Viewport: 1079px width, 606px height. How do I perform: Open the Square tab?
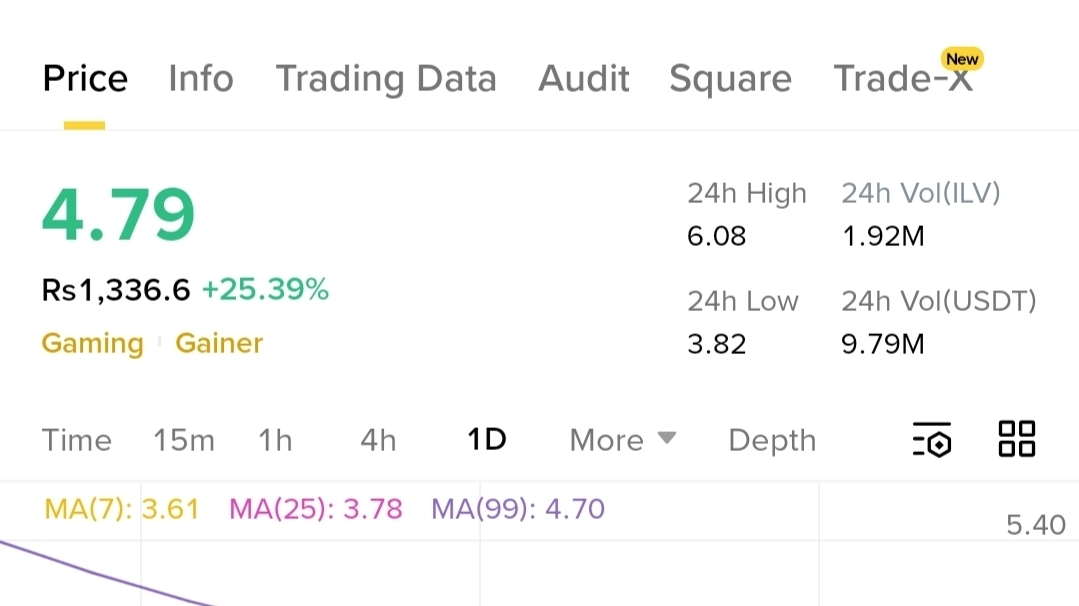pyautogui.click(x=730, y=79)
